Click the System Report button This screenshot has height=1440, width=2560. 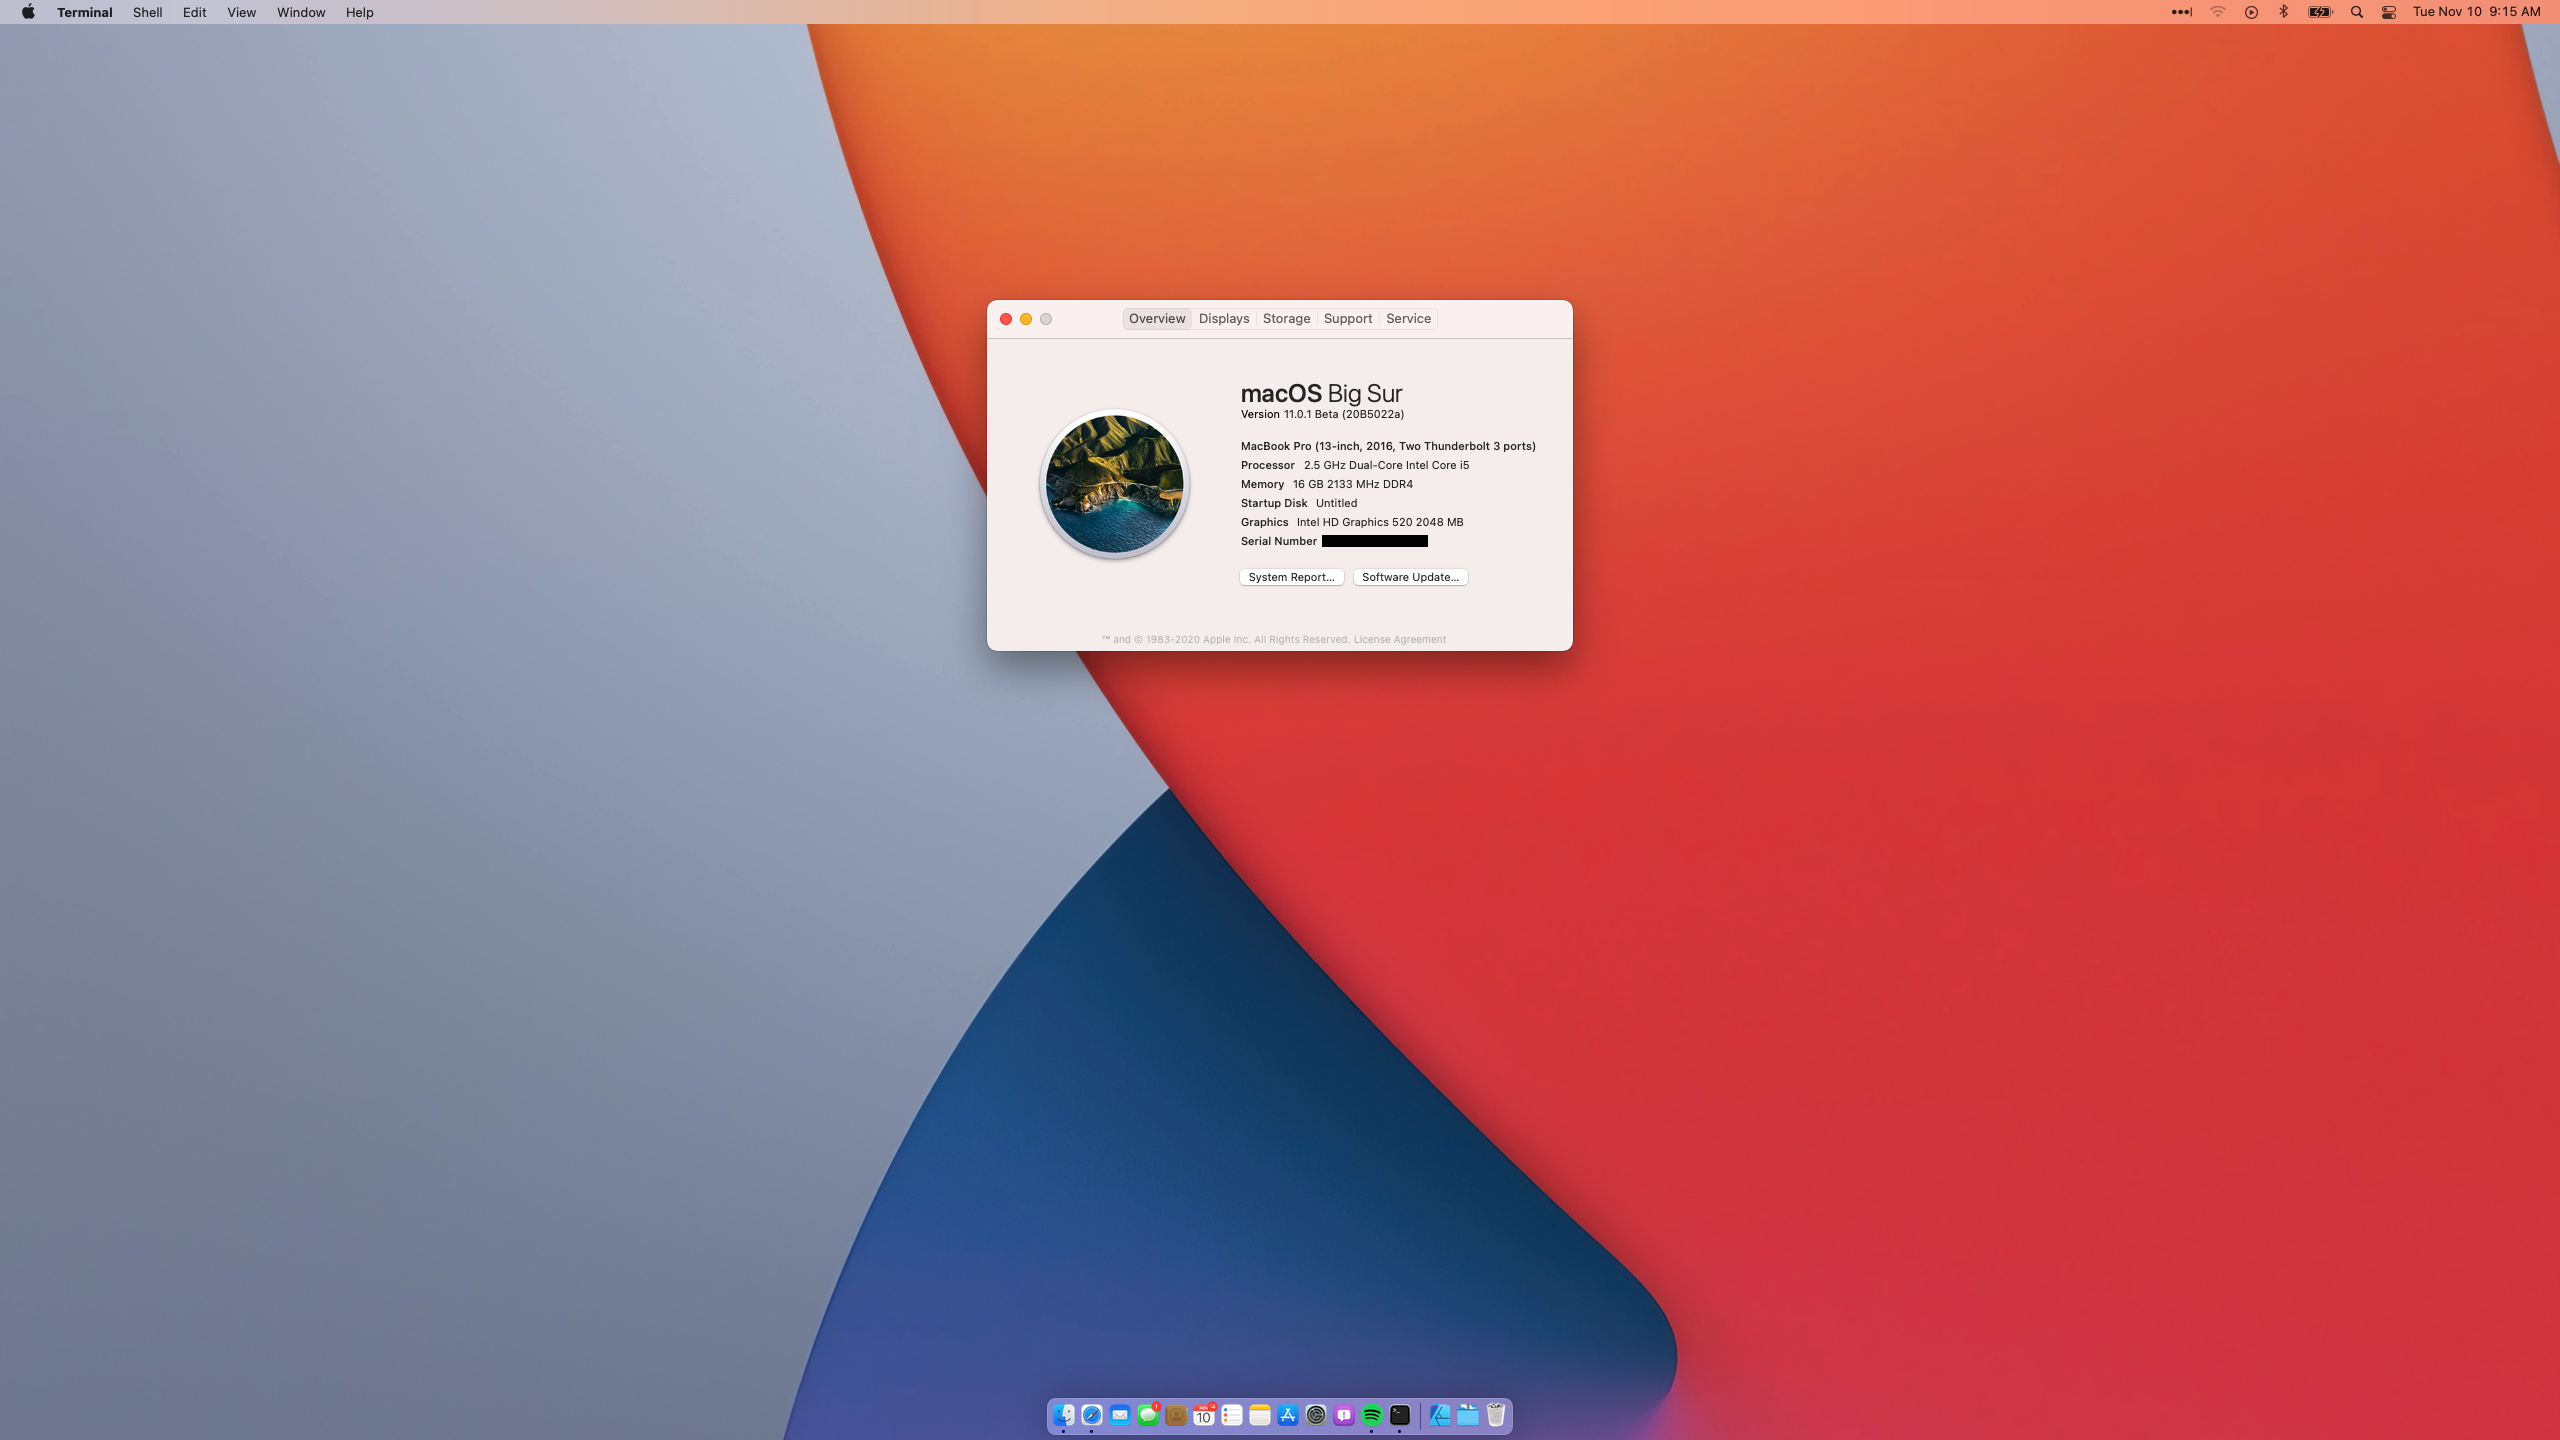tap(1291, 577)
